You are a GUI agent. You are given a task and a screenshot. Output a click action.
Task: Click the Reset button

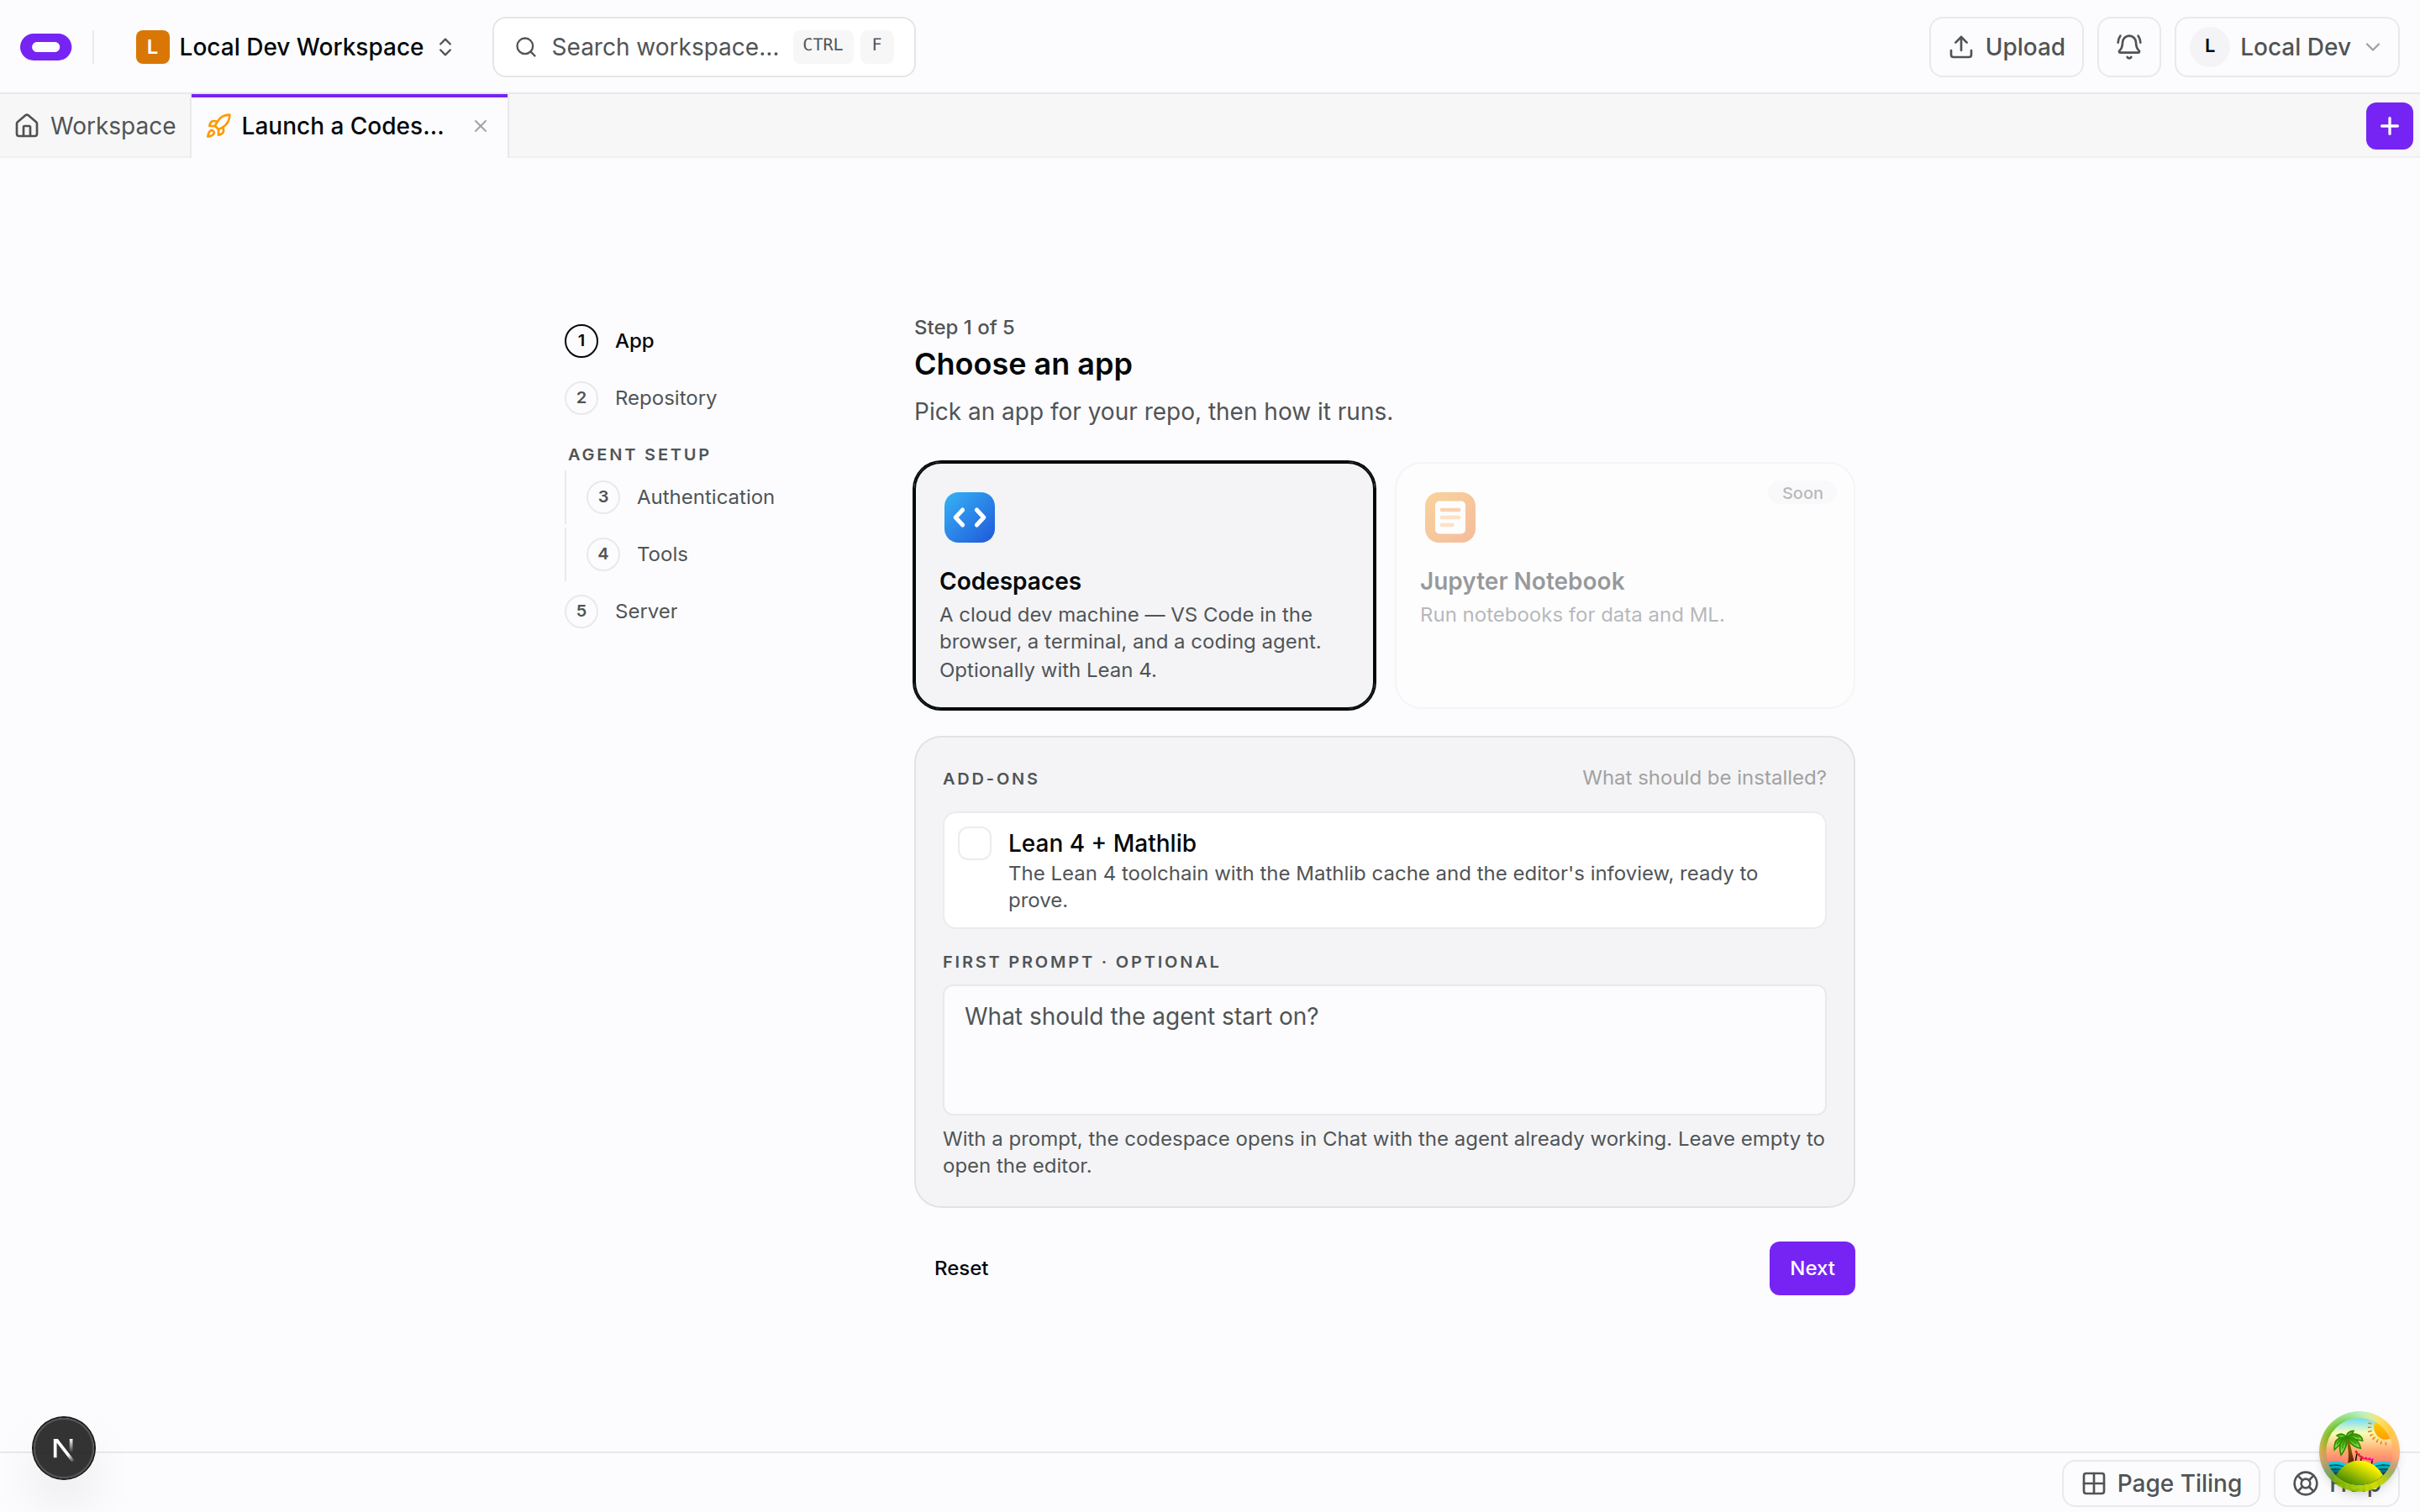[x=961, y=1268]
